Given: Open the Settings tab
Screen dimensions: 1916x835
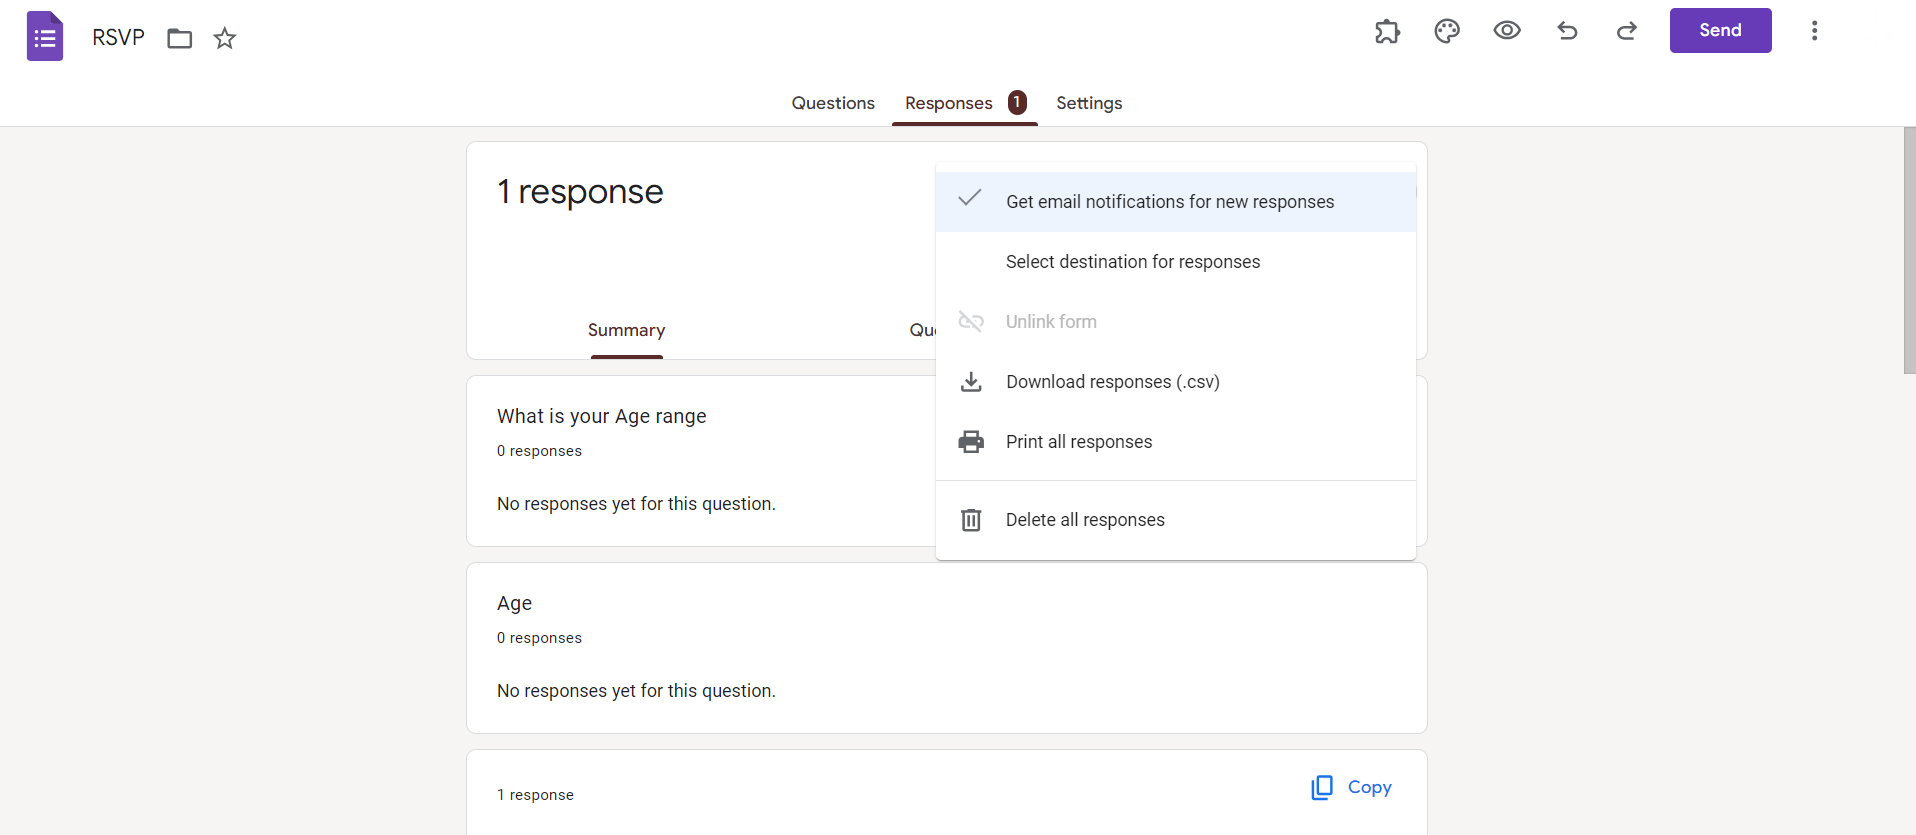Looking at the screenshot, I should [1089, 103].
